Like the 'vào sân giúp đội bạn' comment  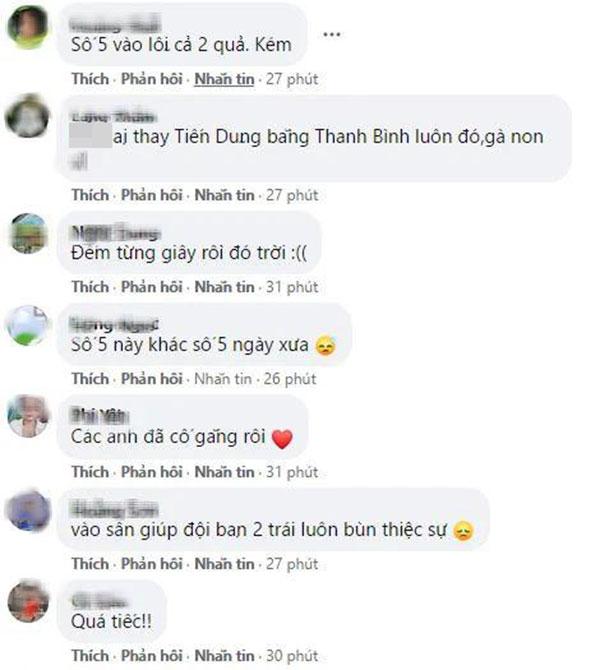pyautogui.click(x=90, y=564)
